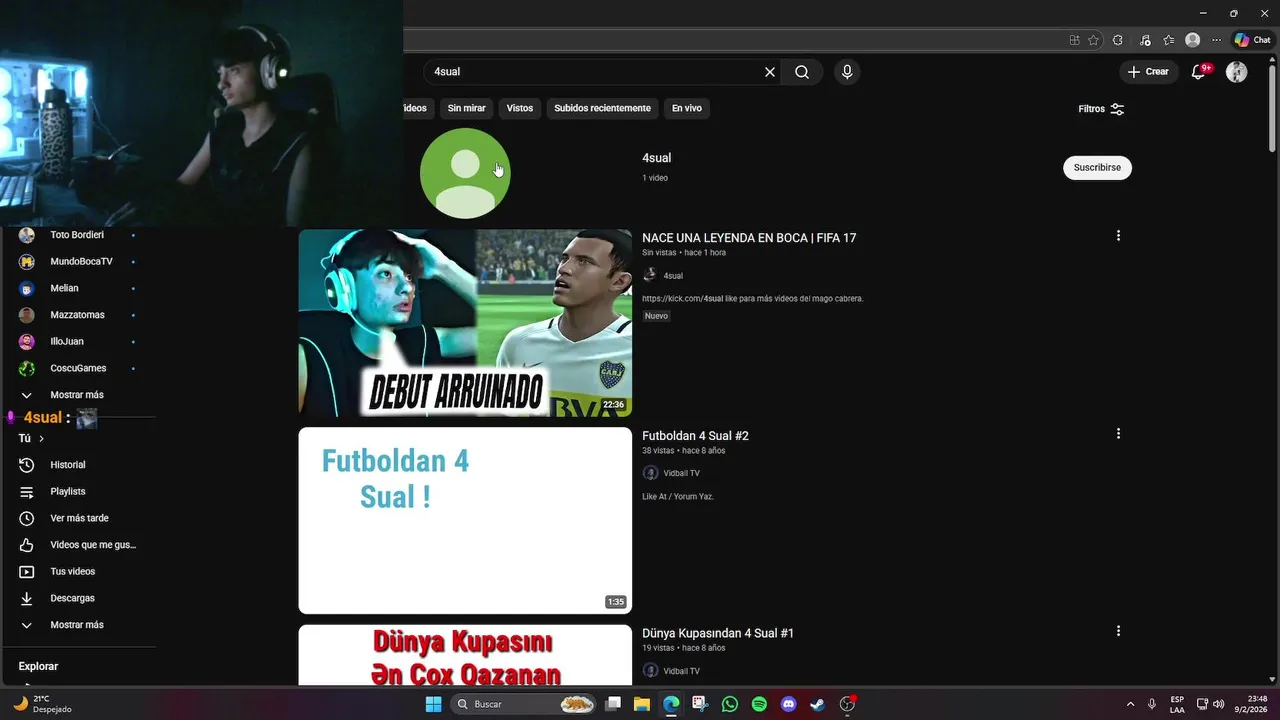Start voice search with microphone icon
Image resolution: width=1280 pixels, height=720 pixels.
pyautogui.click(x=847, y=72)
